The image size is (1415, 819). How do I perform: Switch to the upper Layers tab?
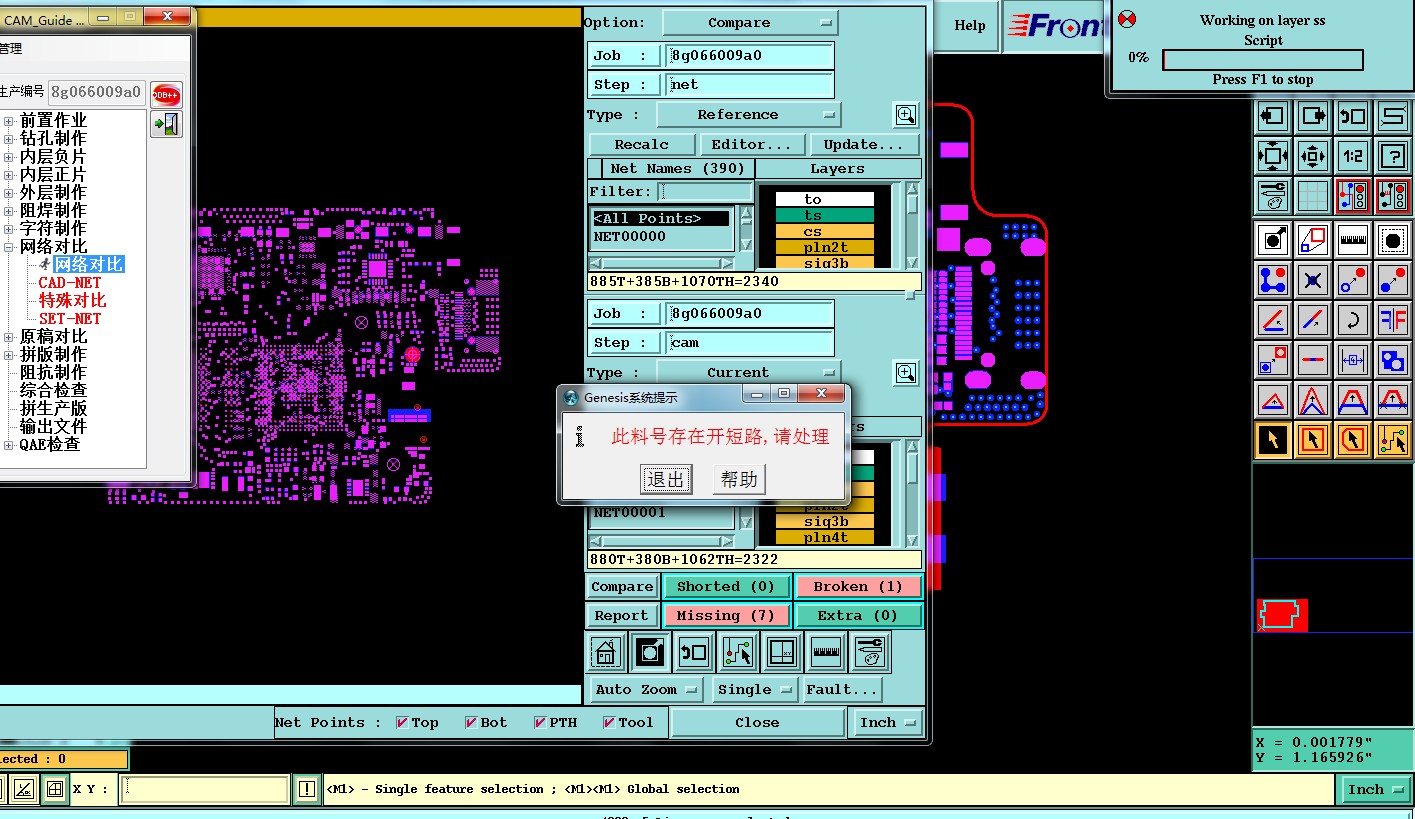click(838, 169)
